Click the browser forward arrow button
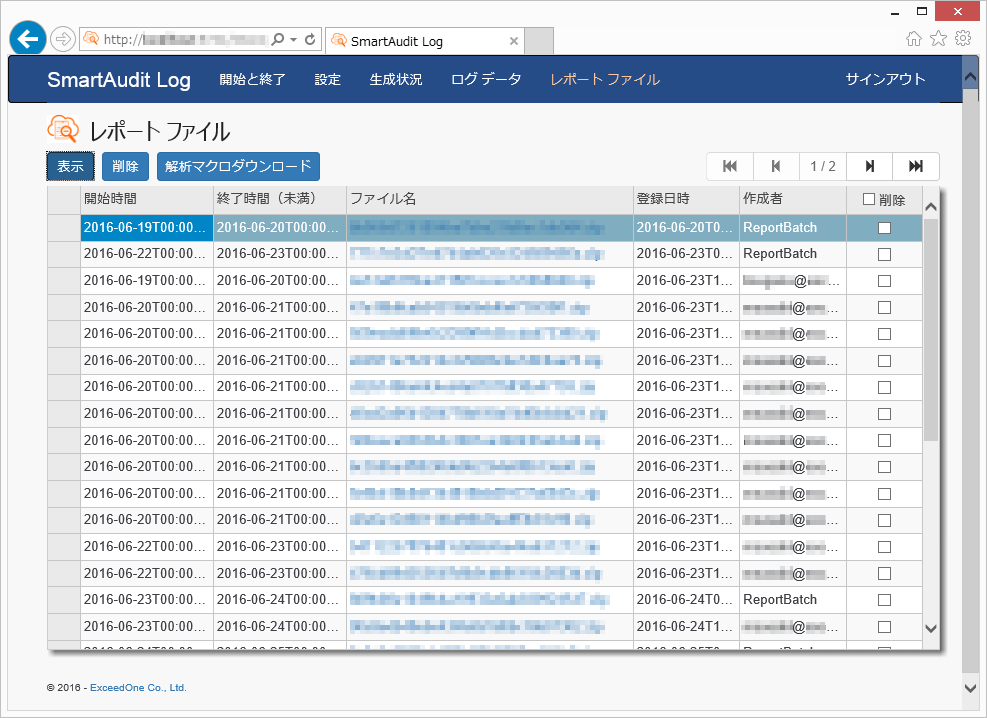The image size is (987, 718). click(x=62, y=40)
